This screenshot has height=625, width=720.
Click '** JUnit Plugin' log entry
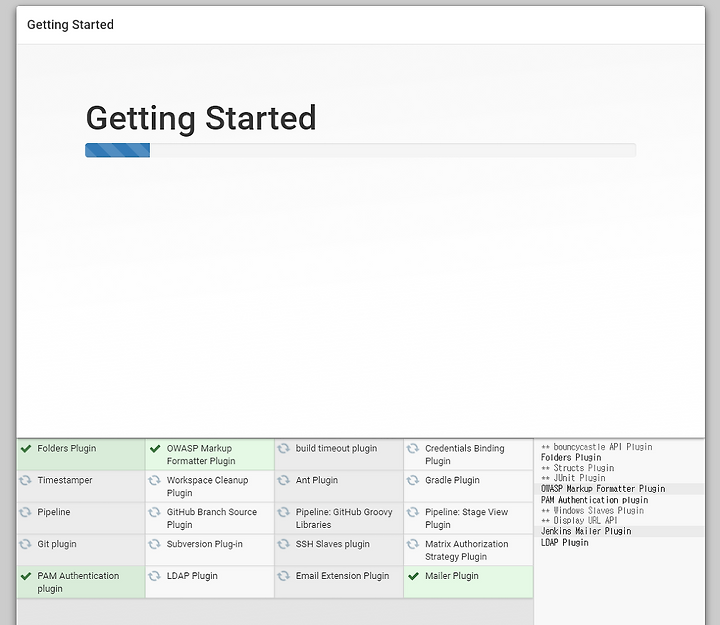pos(573,478)
